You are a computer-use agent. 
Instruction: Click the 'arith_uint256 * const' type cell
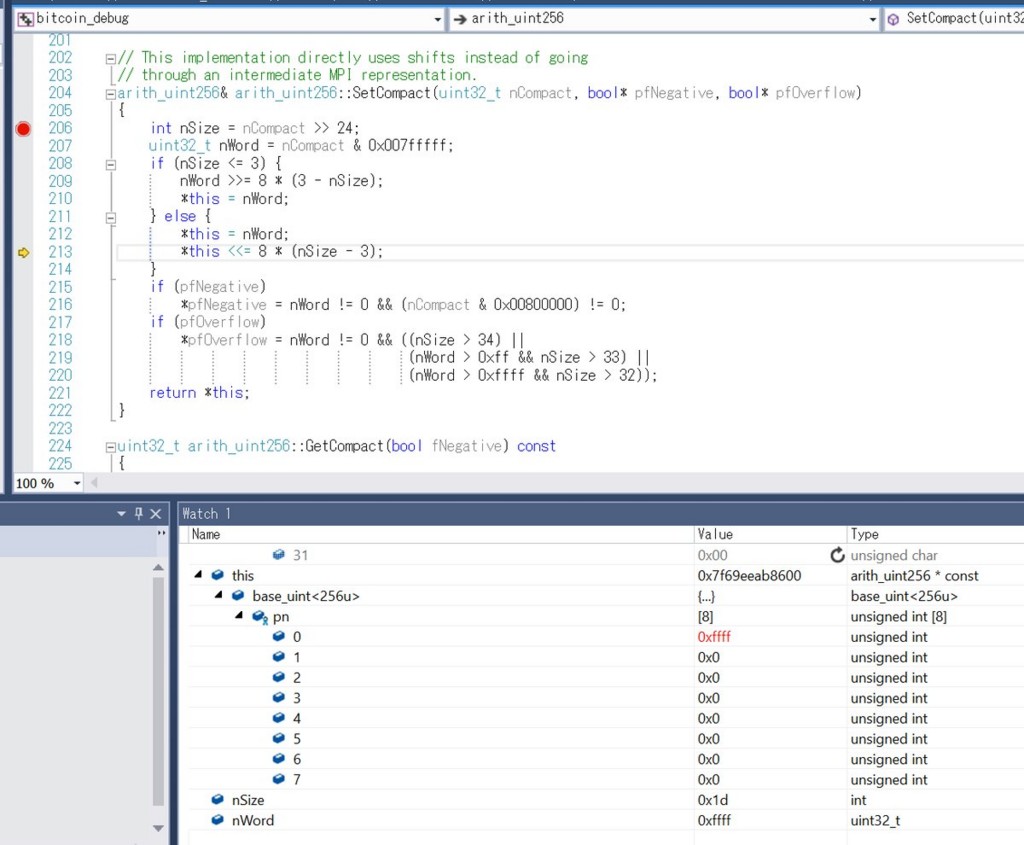click(914, 575)
